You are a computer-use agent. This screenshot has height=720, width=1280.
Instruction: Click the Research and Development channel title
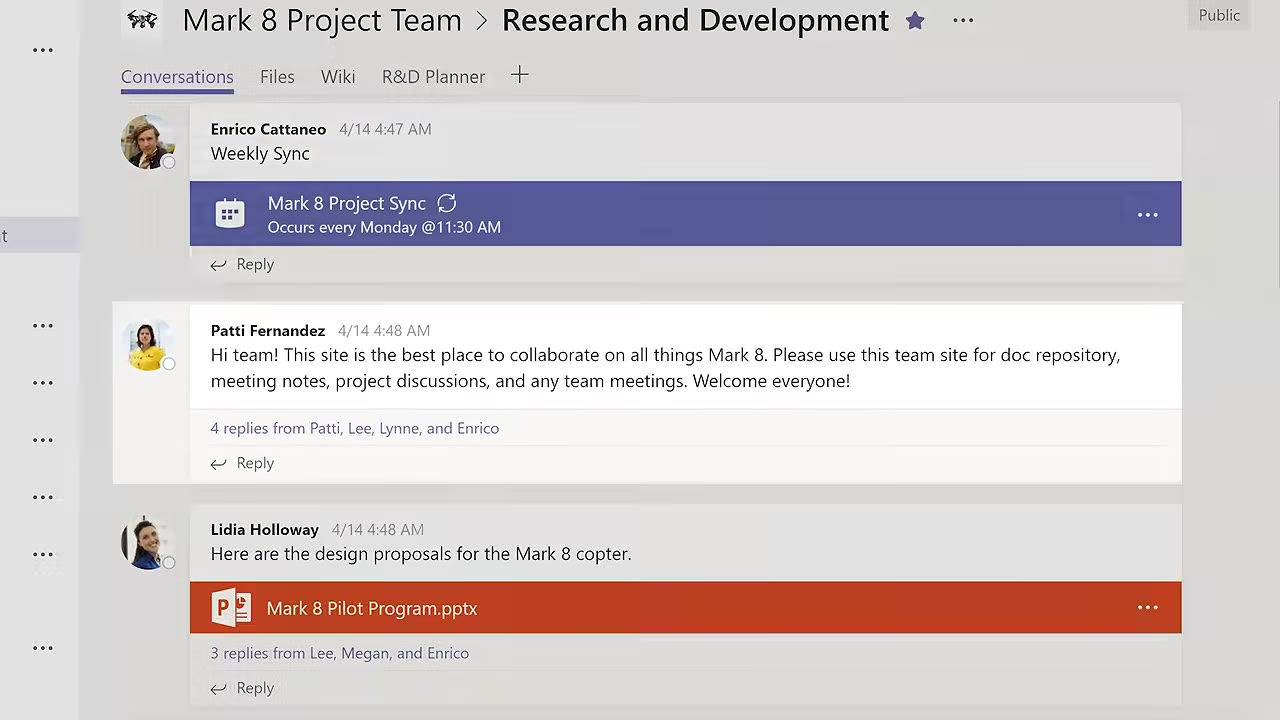695,20
